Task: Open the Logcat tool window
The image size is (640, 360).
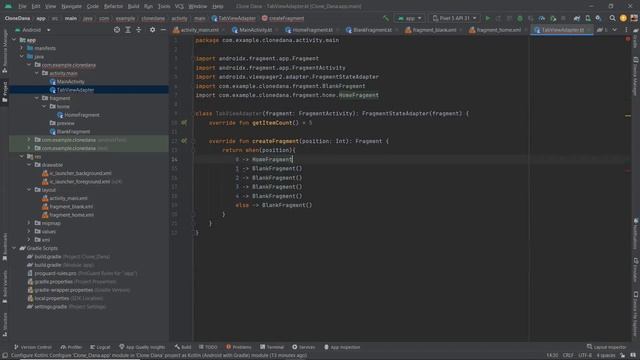Action: point(100,347)
